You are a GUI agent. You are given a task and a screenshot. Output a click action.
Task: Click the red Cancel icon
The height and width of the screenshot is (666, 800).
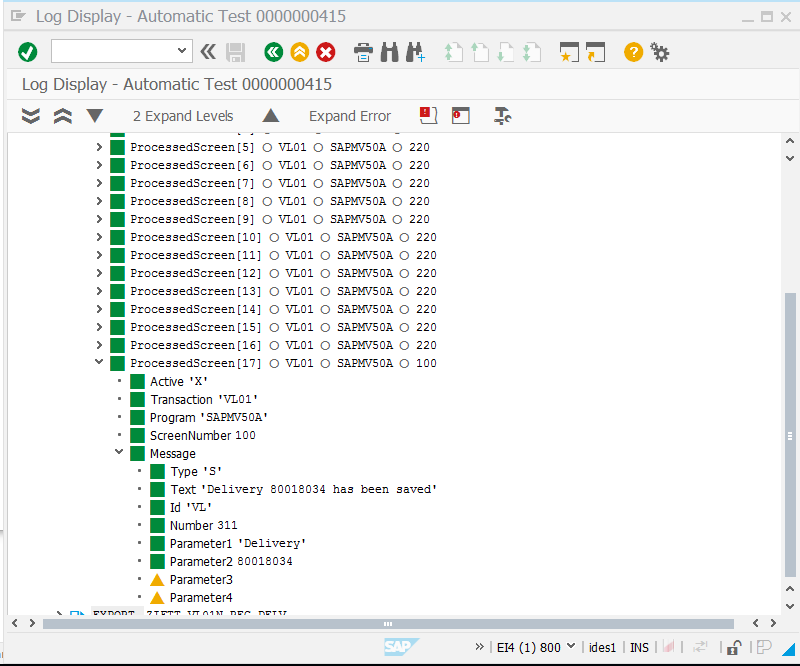point(325,51)
